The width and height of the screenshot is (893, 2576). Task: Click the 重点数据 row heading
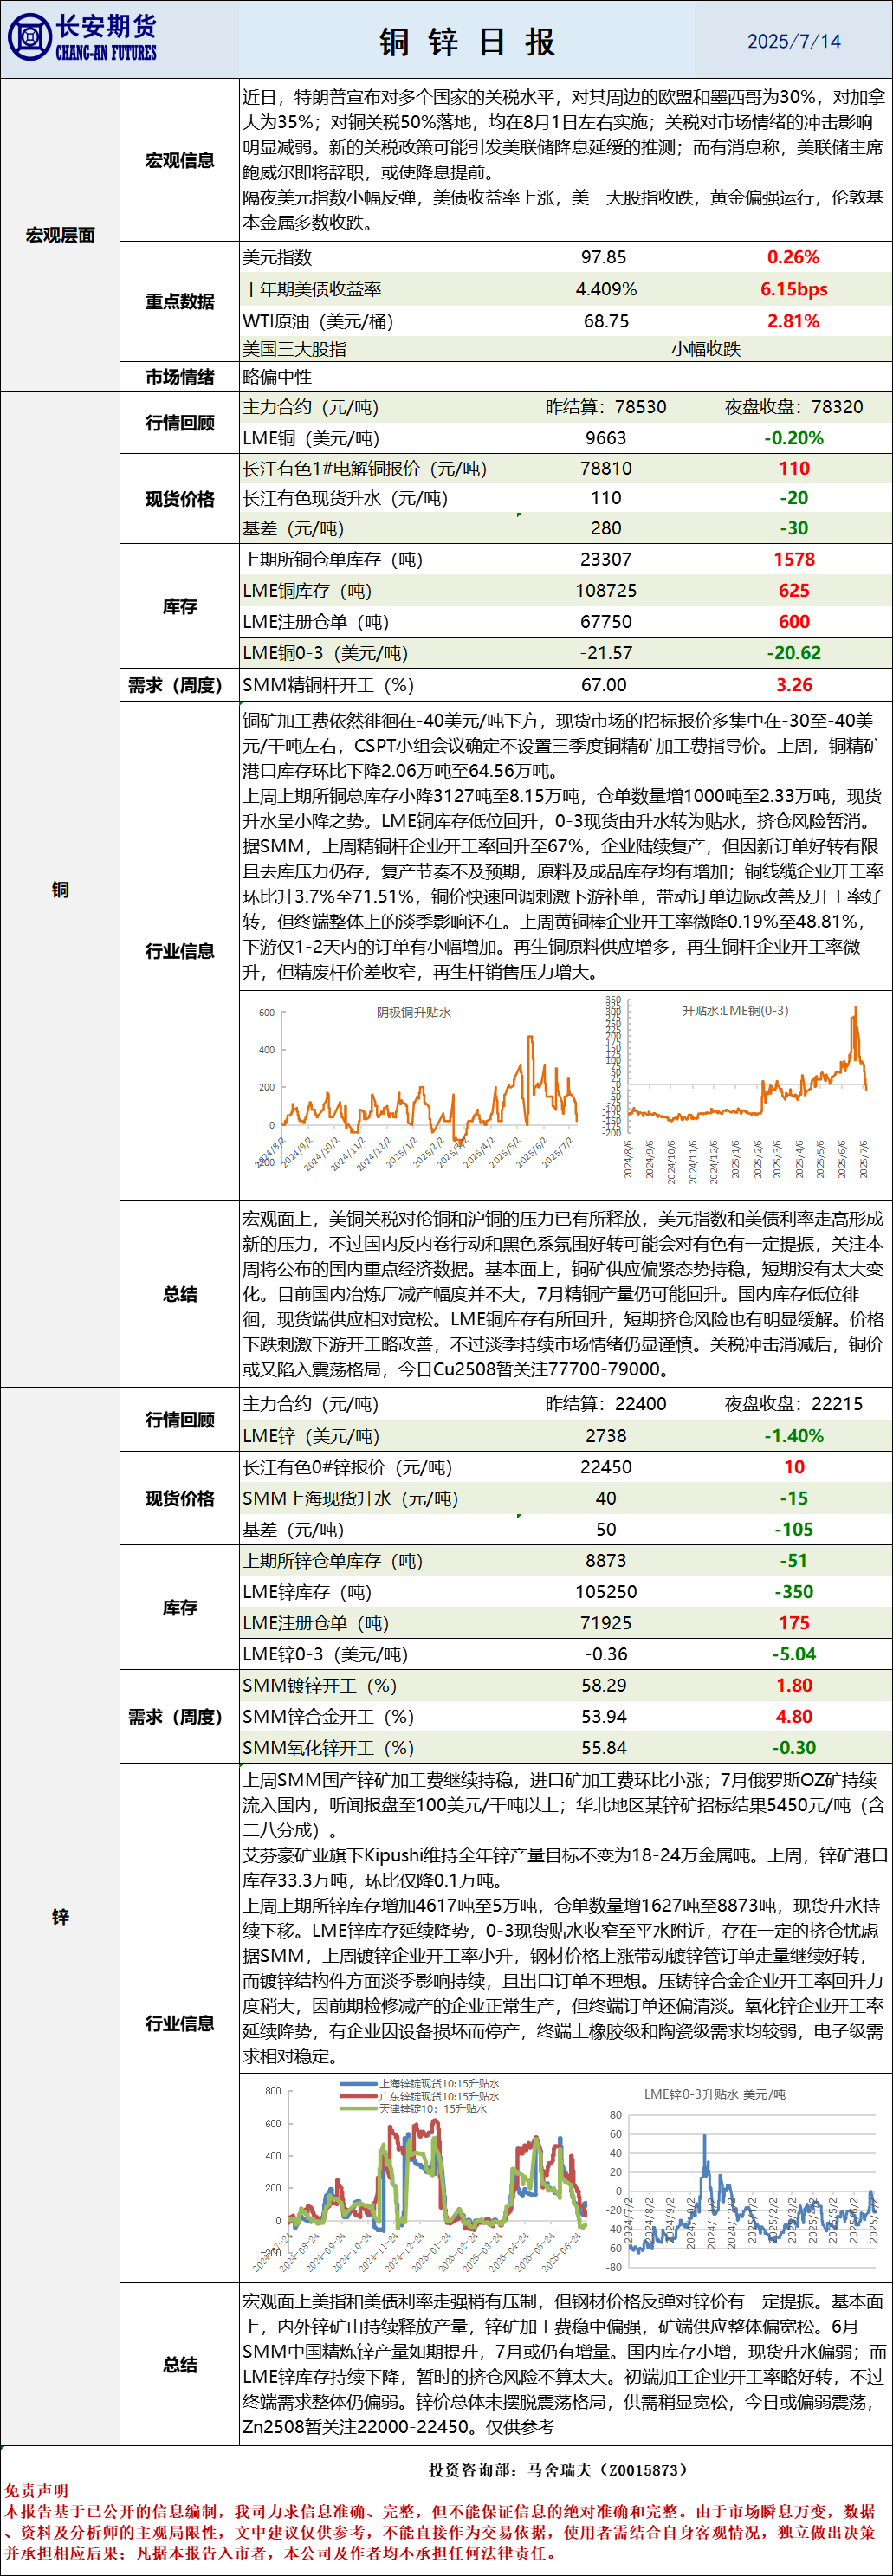[180, 301]
